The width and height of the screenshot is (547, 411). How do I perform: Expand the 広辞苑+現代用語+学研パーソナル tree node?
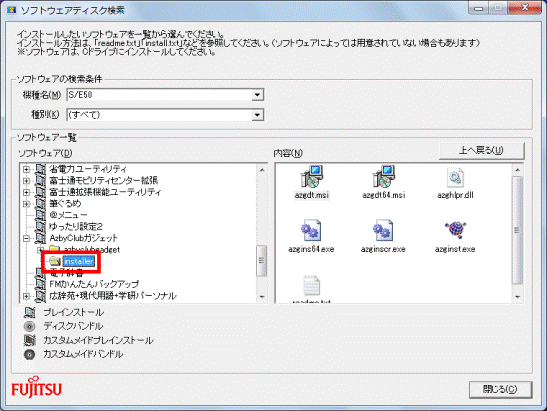[x=26, y=296]
